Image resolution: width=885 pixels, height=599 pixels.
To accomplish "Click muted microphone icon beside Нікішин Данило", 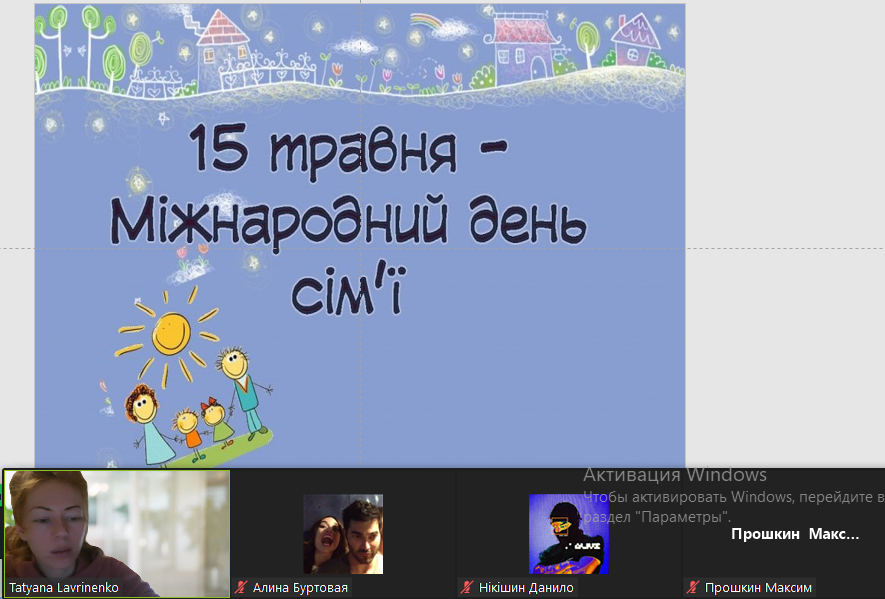I will 465,588.
